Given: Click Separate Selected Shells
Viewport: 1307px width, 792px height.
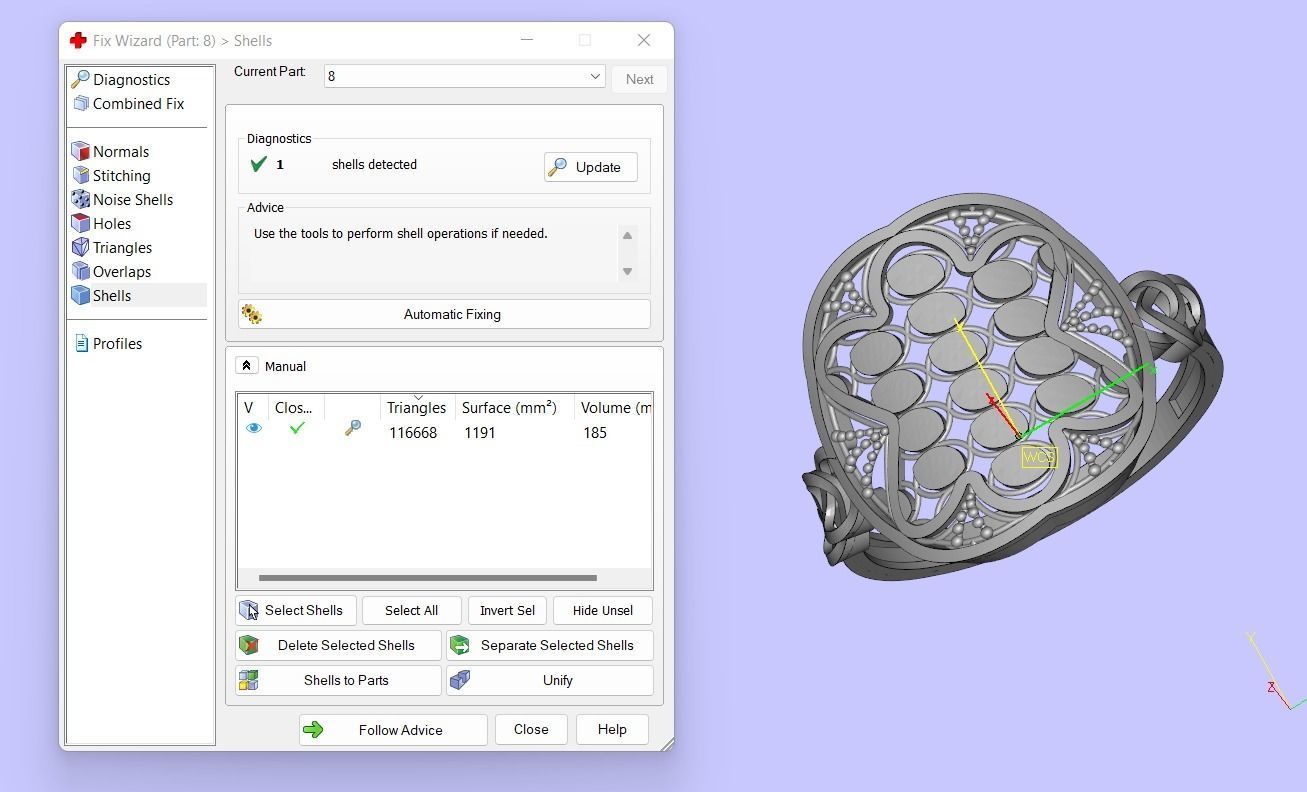Looking at the screenshot, I should click(550, 646).
